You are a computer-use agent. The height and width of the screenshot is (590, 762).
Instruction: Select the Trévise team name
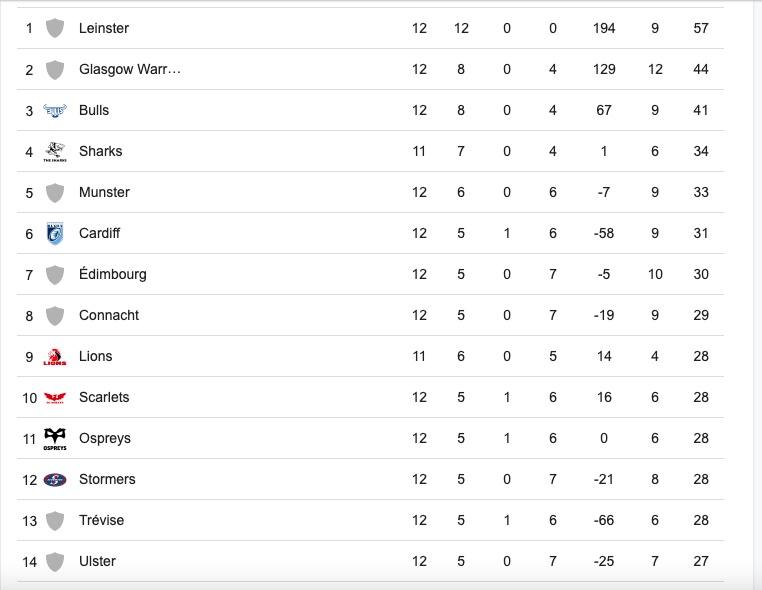tap(102, 520)
